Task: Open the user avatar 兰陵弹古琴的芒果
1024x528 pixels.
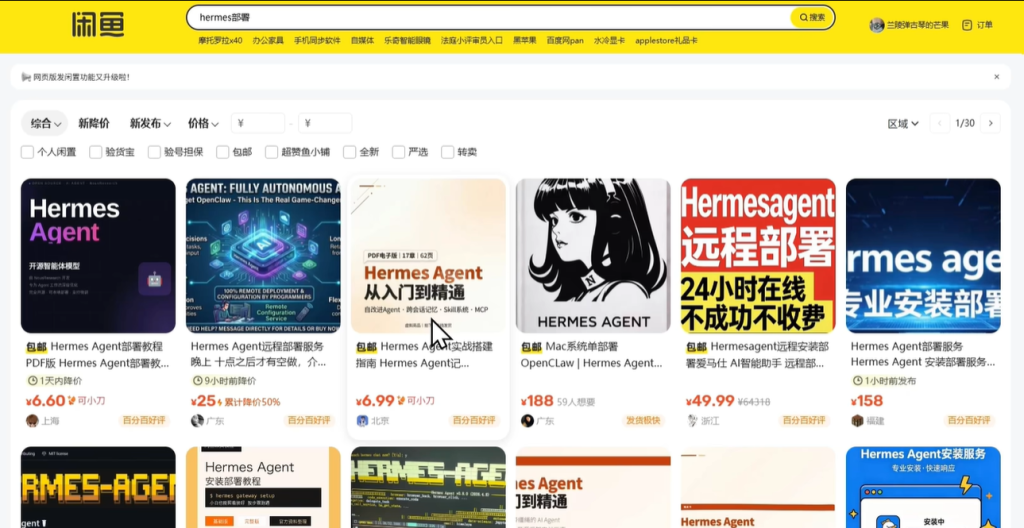Action: tap(876, 25)
